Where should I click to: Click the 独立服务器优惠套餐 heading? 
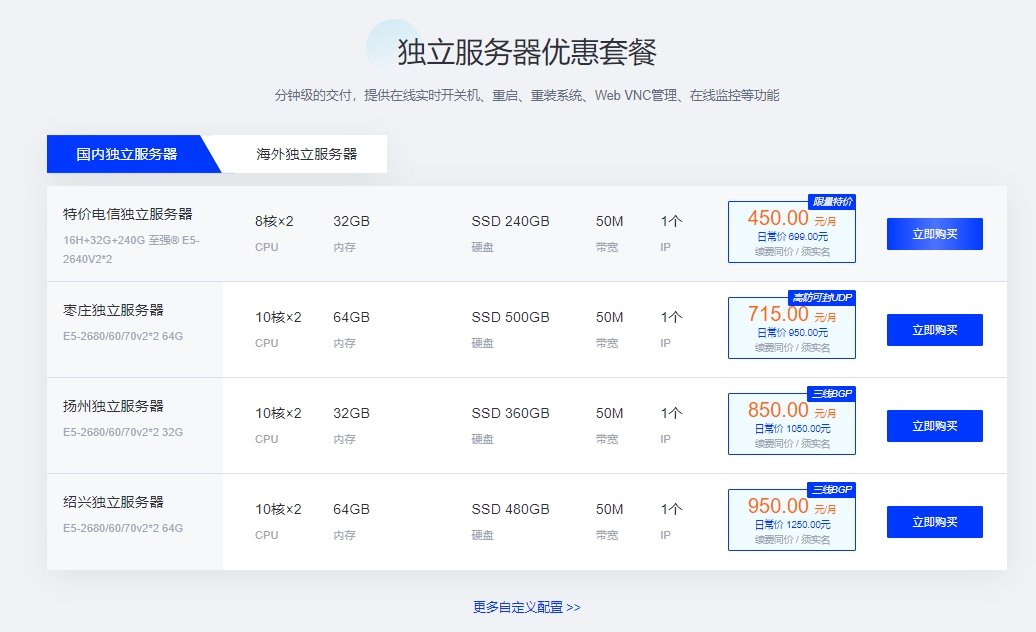pos(527,53)
